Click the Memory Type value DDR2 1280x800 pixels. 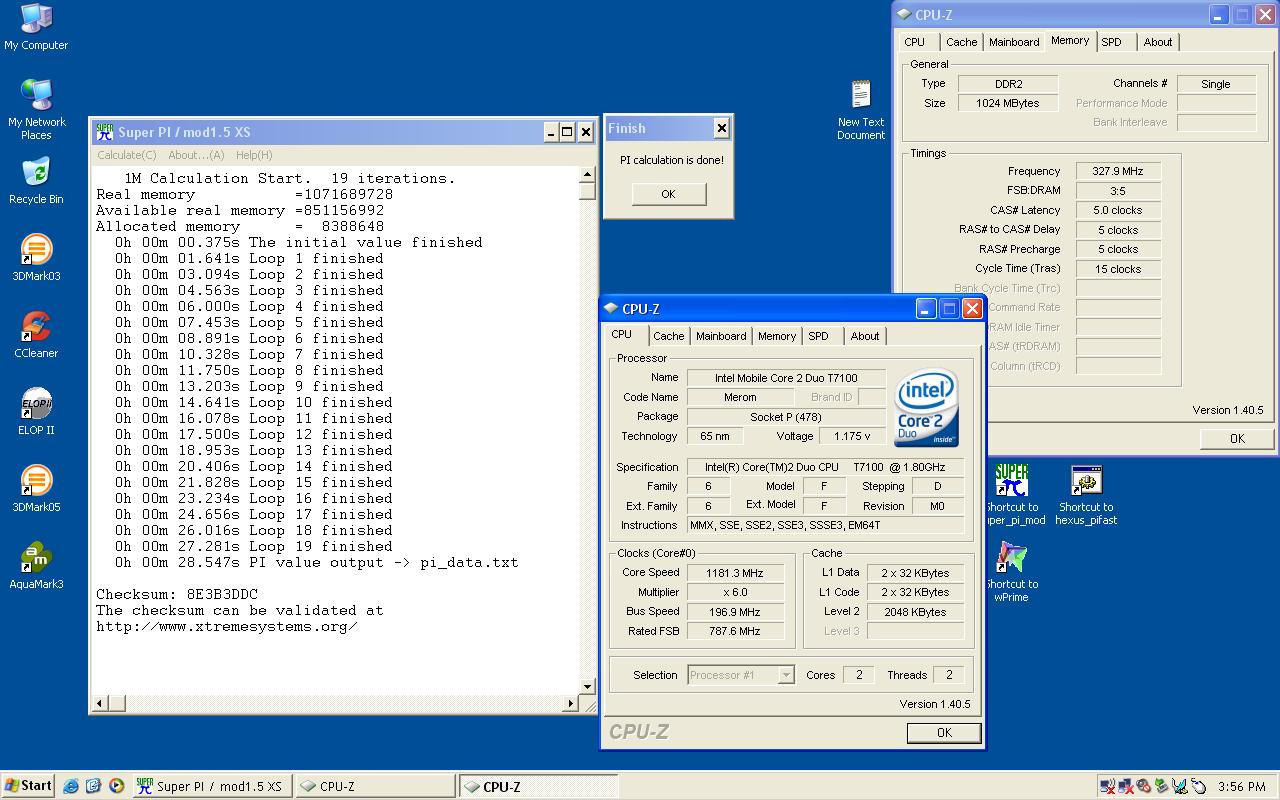coord(1008,84)
